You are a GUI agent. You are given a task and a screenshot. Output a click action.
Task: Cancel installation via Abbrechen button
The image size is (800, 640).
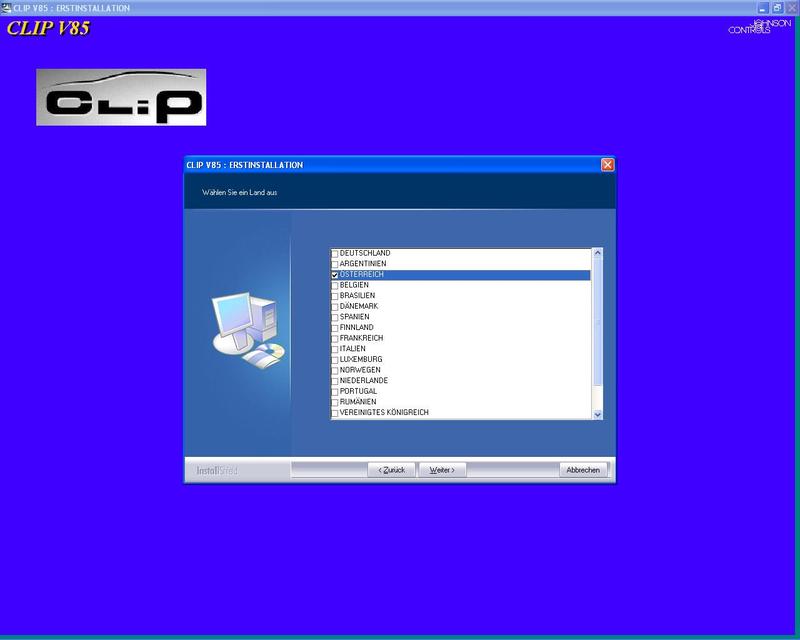583,470
